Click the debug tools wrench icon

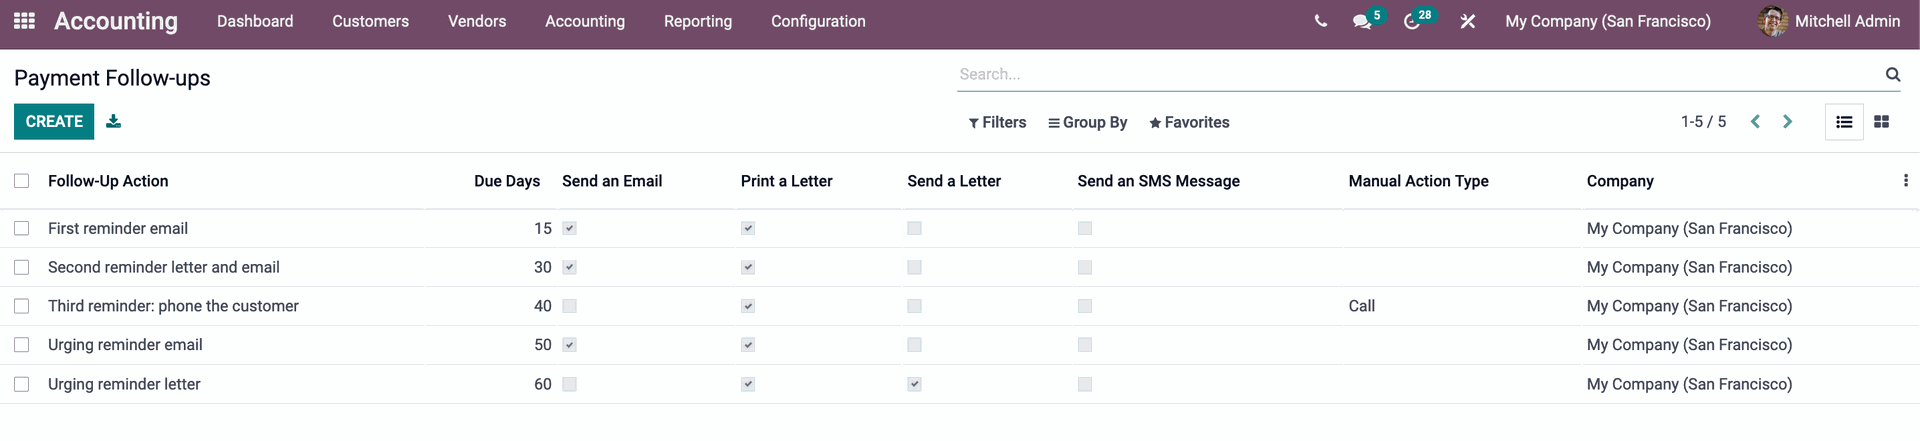pos(1467,21)
